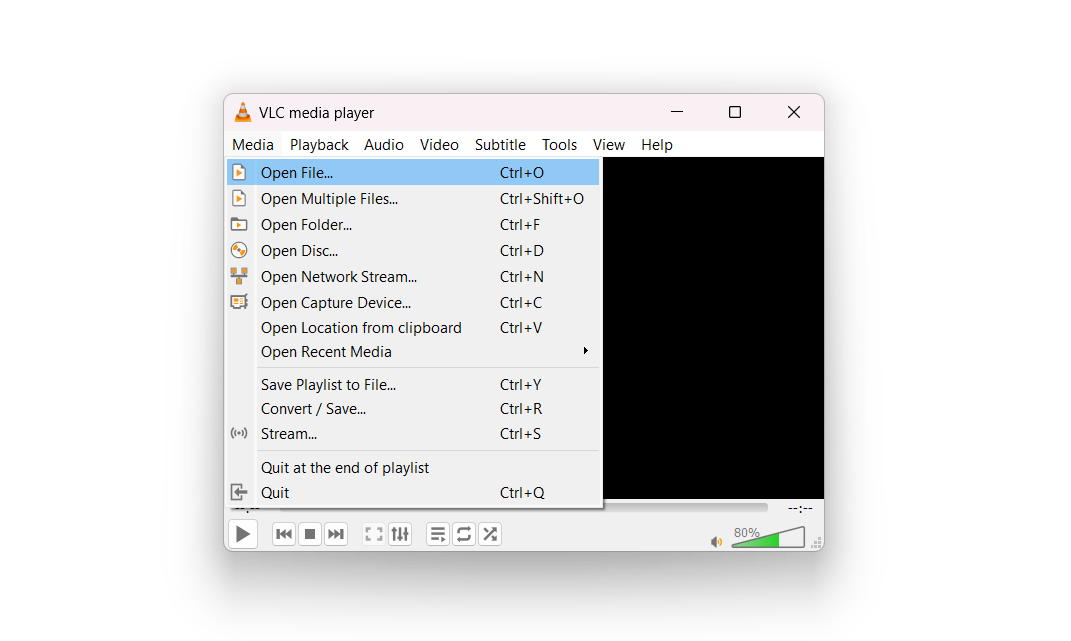1071x641 pixels.
Task: Choose Open Folder… entry
Action: coord(413,224)
